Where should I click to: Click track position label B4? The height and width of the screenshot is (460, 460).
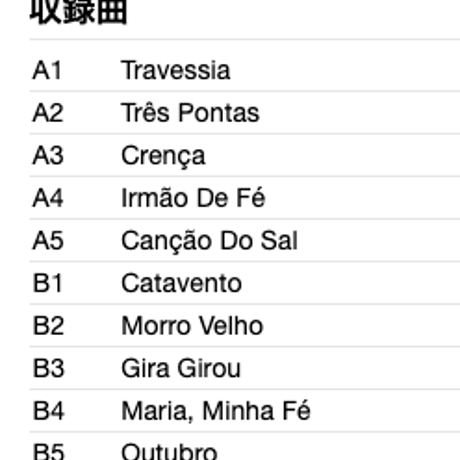(x=48, y=411)
